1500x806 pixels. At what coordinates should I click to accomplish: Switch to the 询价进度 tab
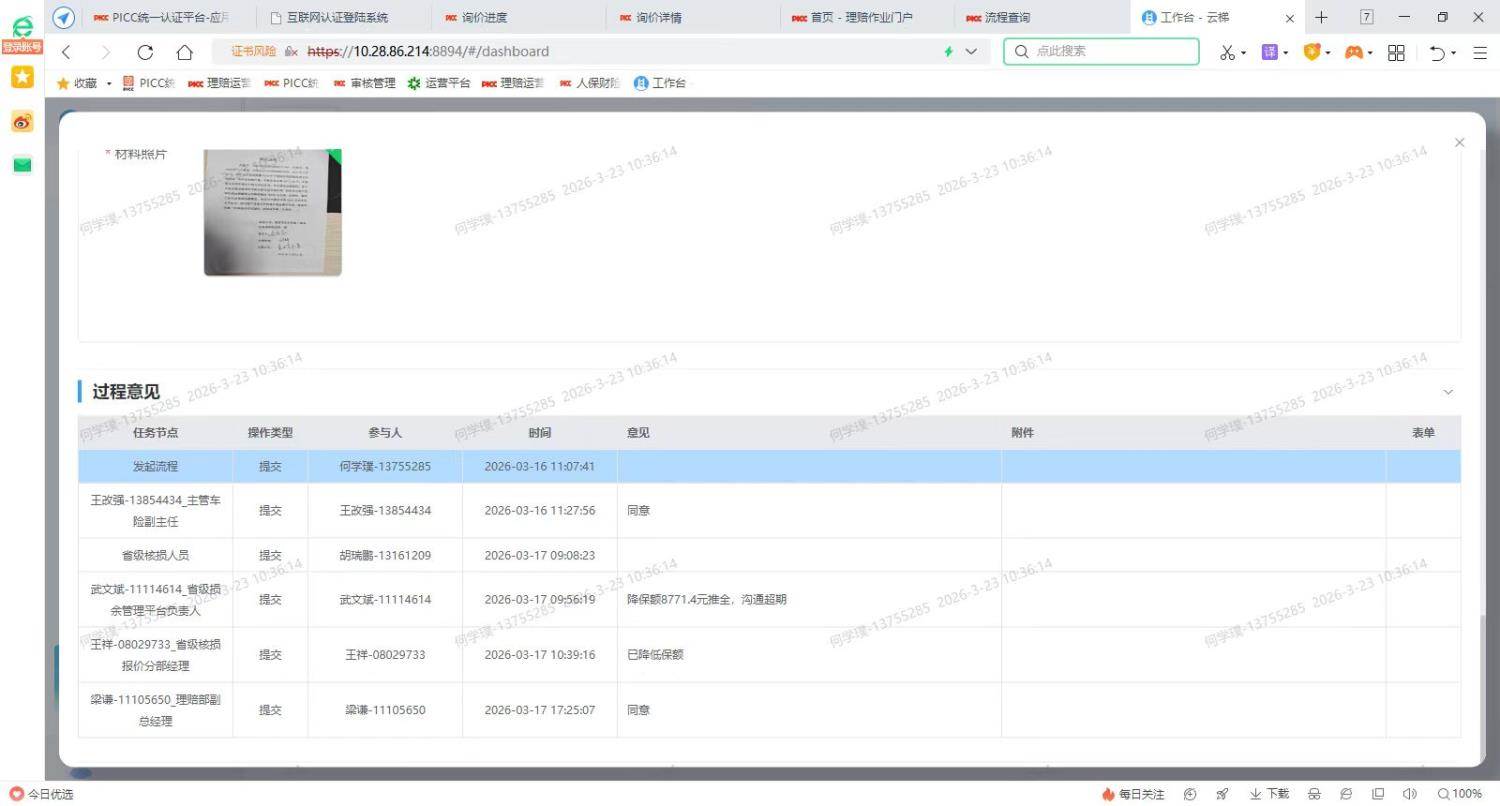(x=484, y=17)
